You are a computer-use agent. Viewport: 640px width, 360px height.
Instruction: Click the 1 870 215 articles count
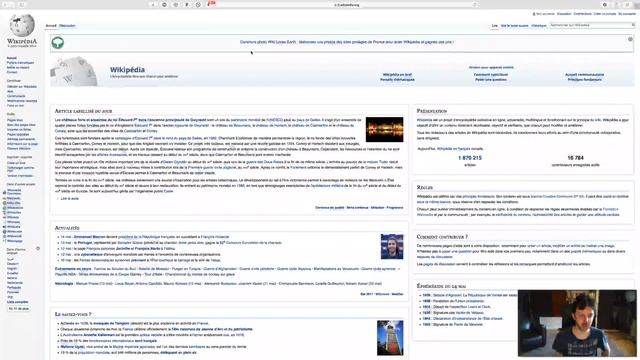(x=470, y=158)
